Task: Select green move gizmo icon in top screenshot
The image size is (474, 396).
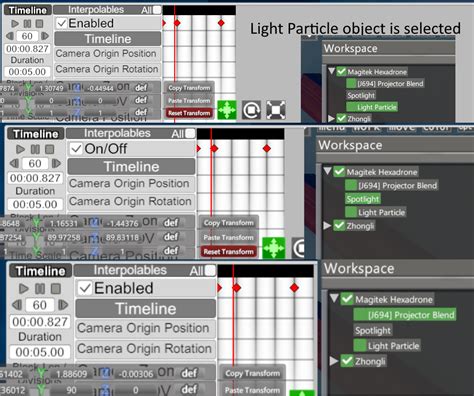Action: [227, 110]
